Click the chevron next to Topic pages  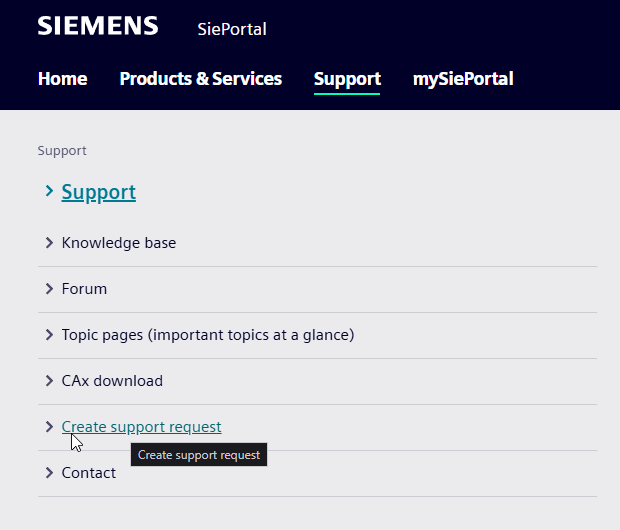(49, 335)
